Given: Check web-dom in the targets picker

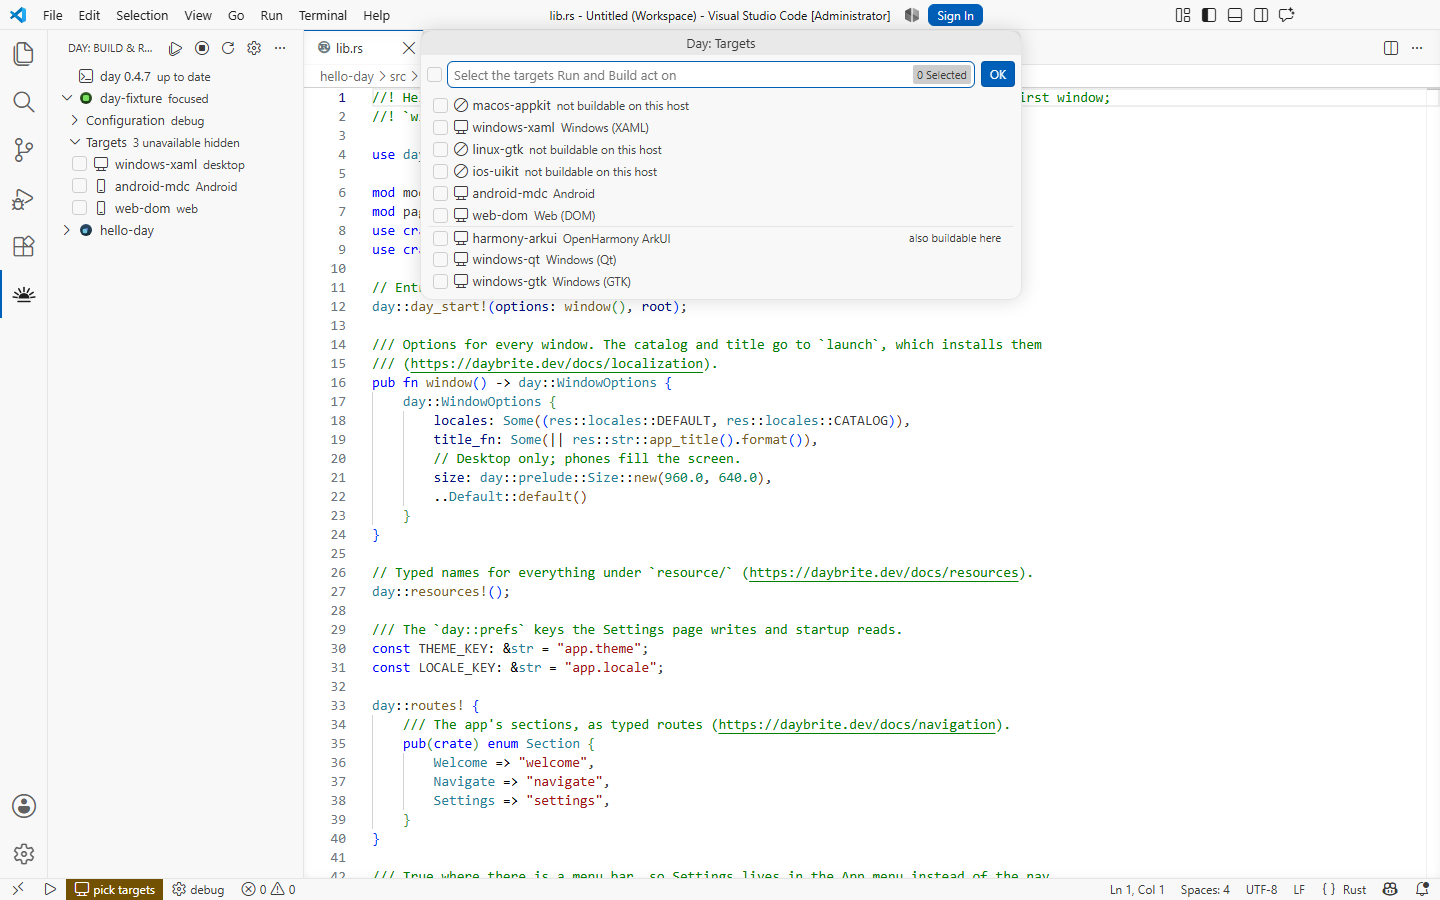Looking at the screenshot, I should (x=440, y=215).
